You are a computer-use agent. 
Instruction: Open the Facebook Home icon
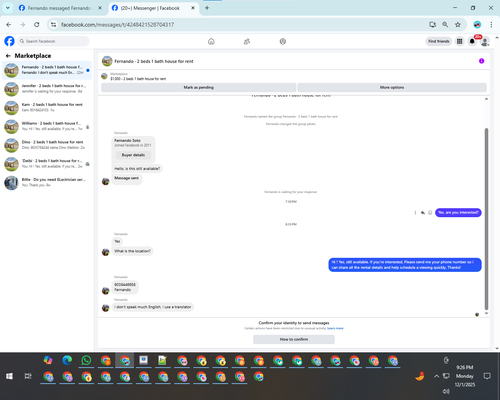(x=211, y=41)
